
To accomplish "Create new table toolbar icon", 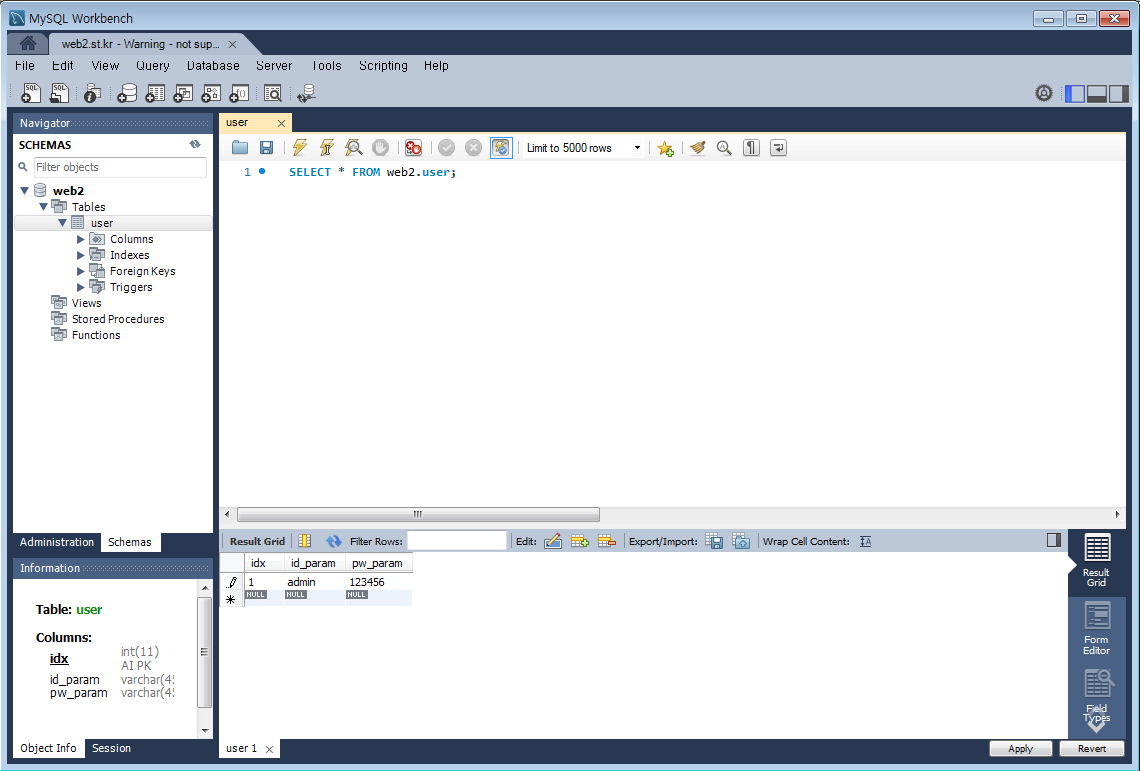I will [x=155, y=93].
